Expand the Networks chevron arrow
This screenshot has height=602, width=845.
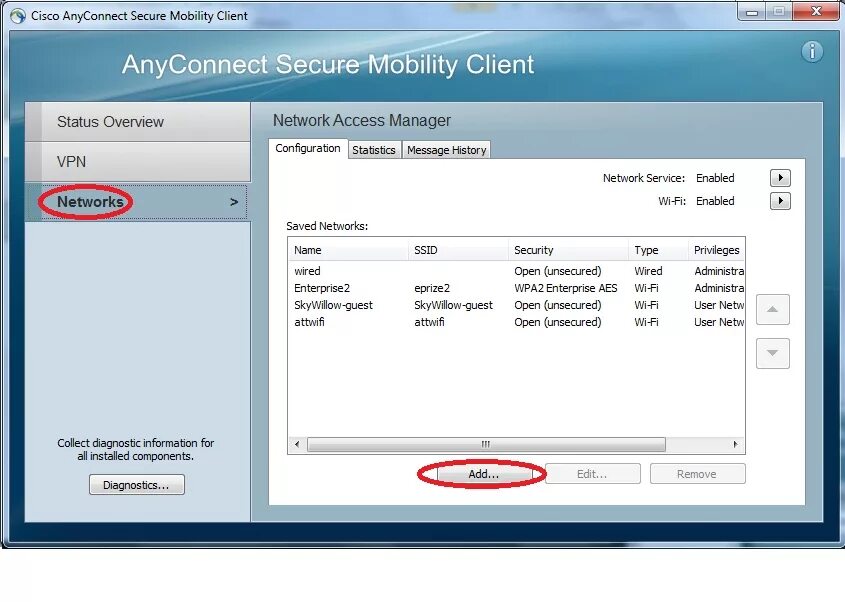[x=234, y=202]
